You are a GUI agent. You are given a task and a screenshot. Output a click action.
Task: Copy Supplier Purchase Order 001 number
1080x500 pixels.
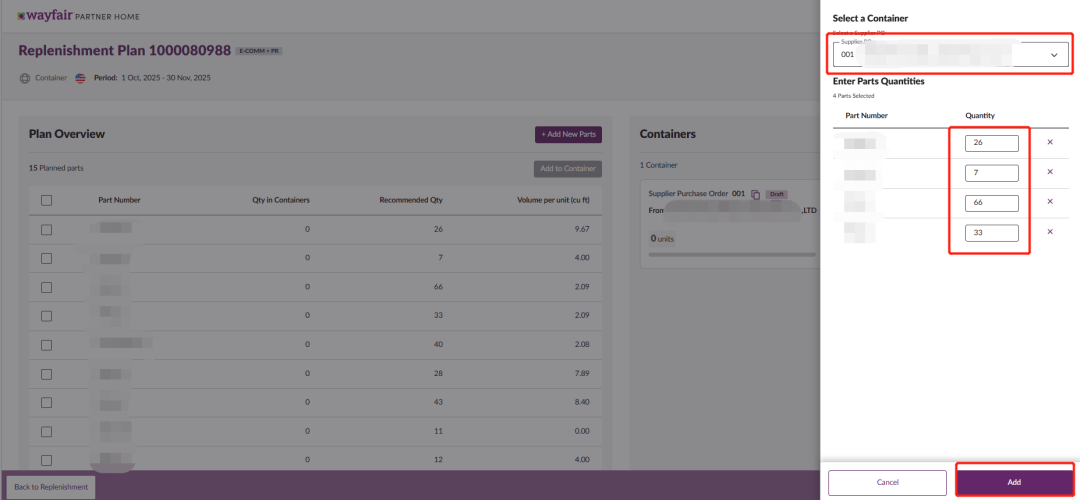[x=756, y=194]
